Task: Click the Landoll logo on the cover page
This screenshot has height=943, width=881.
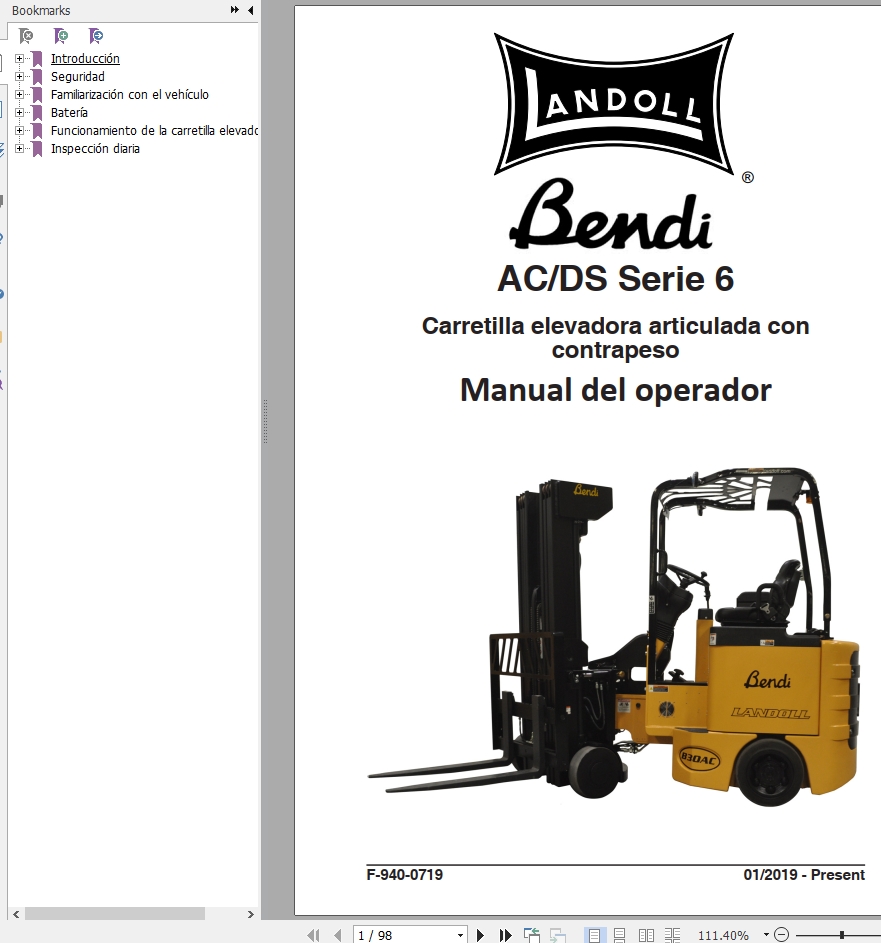Action: [615, 104]
